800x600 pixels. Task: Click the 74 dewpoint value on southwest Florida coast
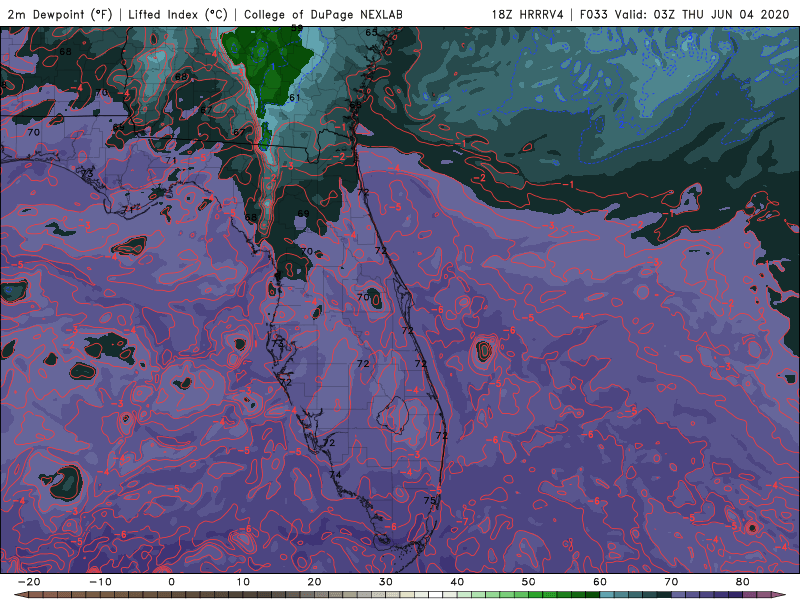(335, 475)
